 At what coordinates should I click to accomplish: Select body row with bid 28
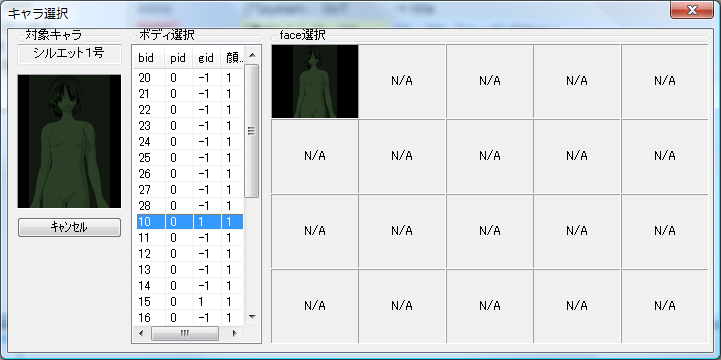pos(189,206)
